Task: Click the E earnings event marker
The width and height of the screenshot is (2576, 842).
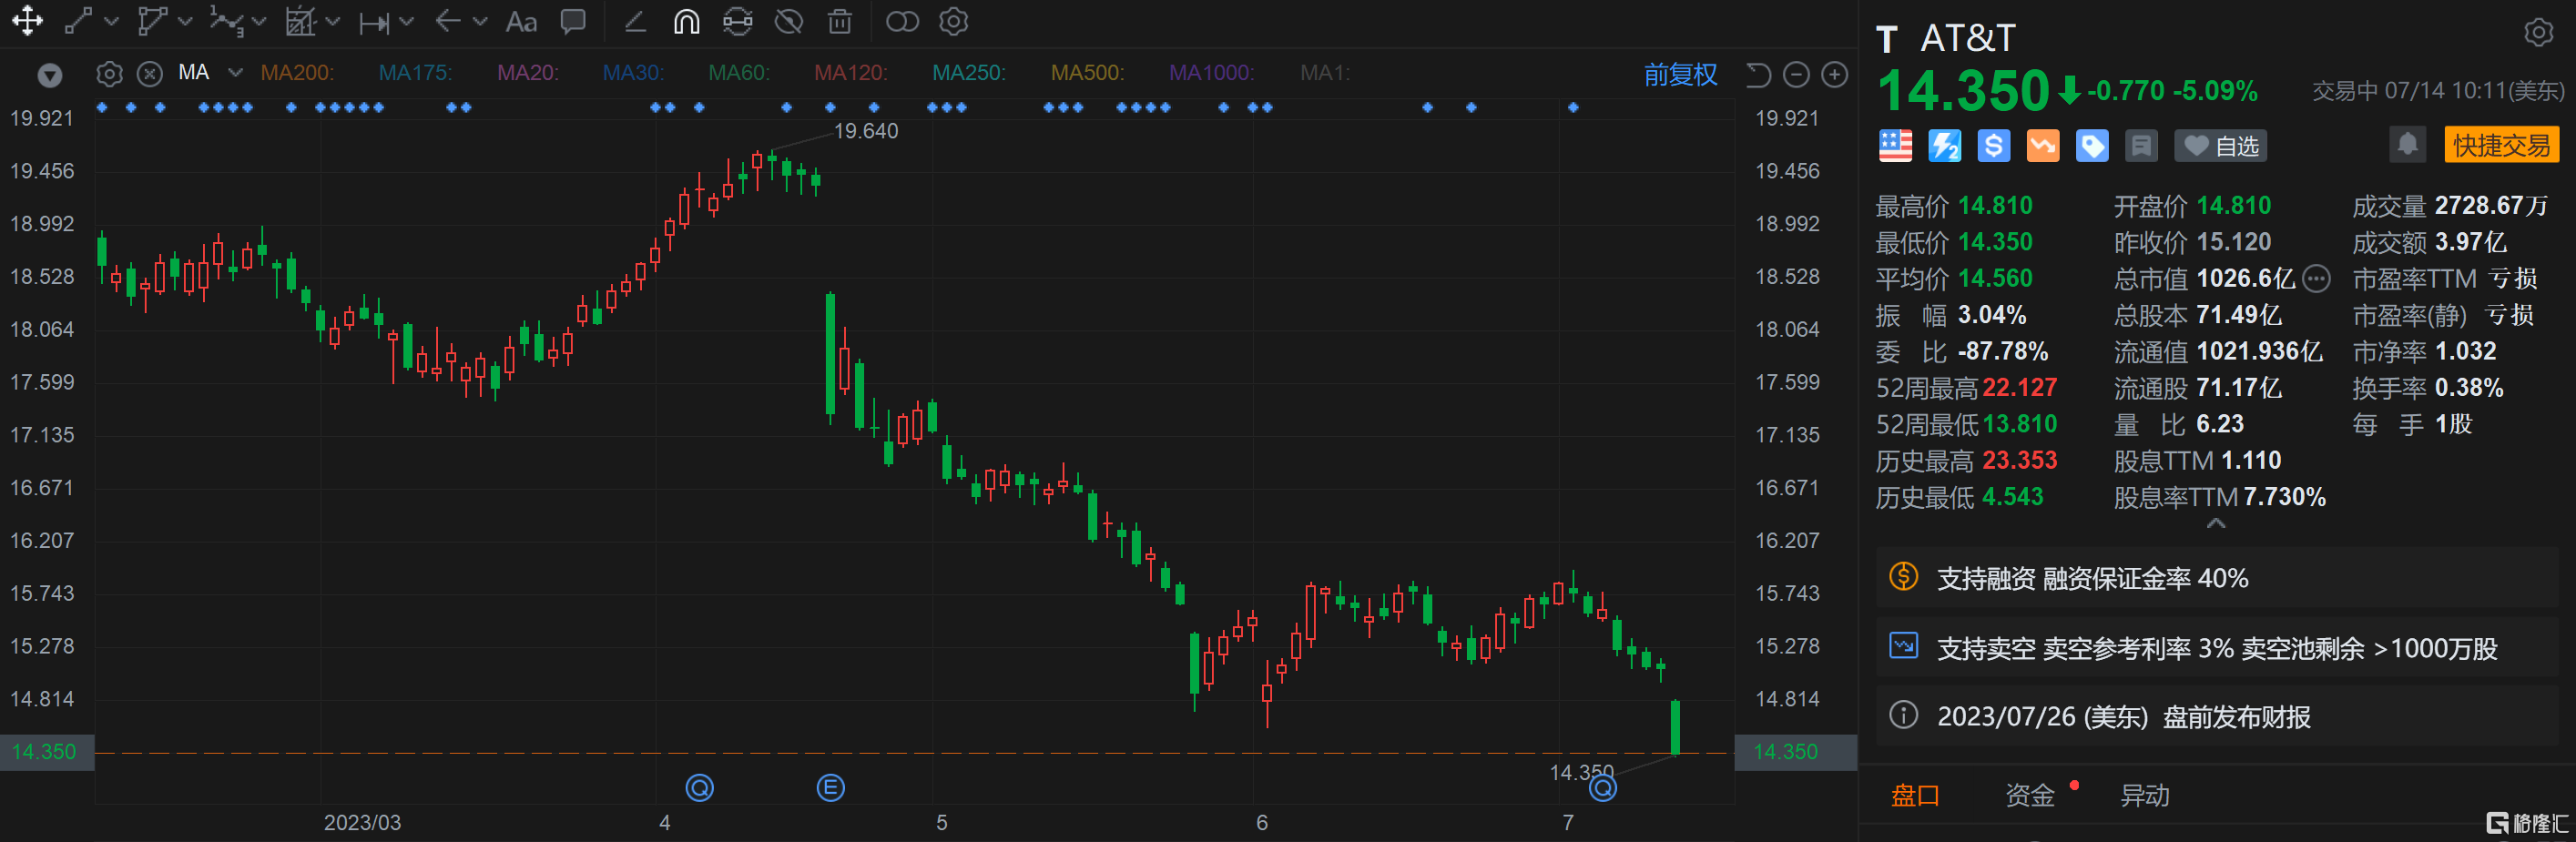Action: [x=830, y=788]
